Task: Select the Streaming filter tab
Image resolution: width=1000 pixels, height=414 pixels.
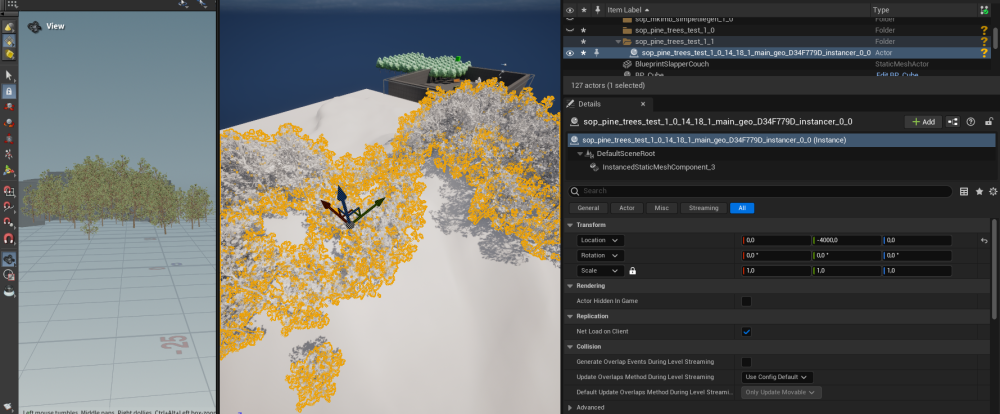Action: coord(703,208)
